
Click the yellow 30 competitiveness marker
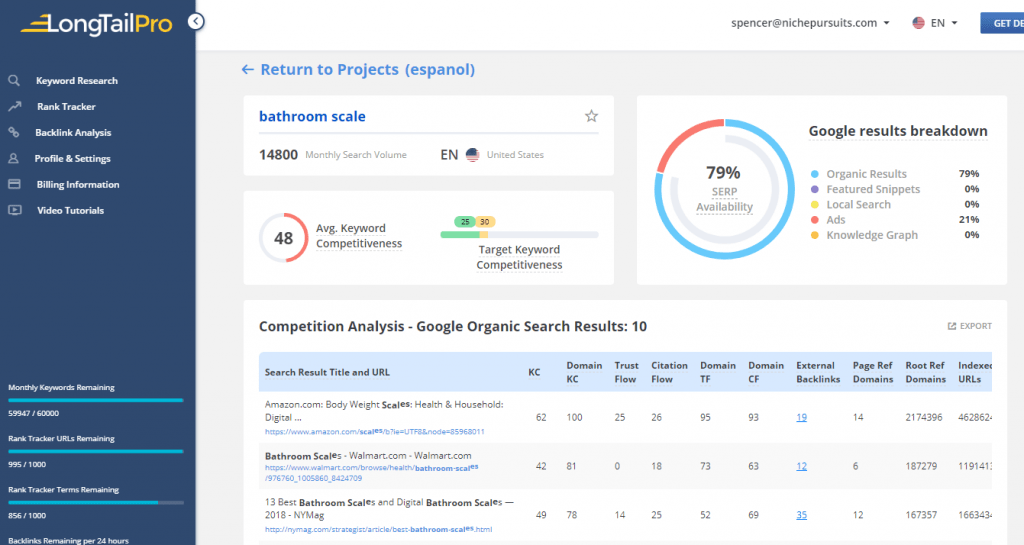click(485, 222)
